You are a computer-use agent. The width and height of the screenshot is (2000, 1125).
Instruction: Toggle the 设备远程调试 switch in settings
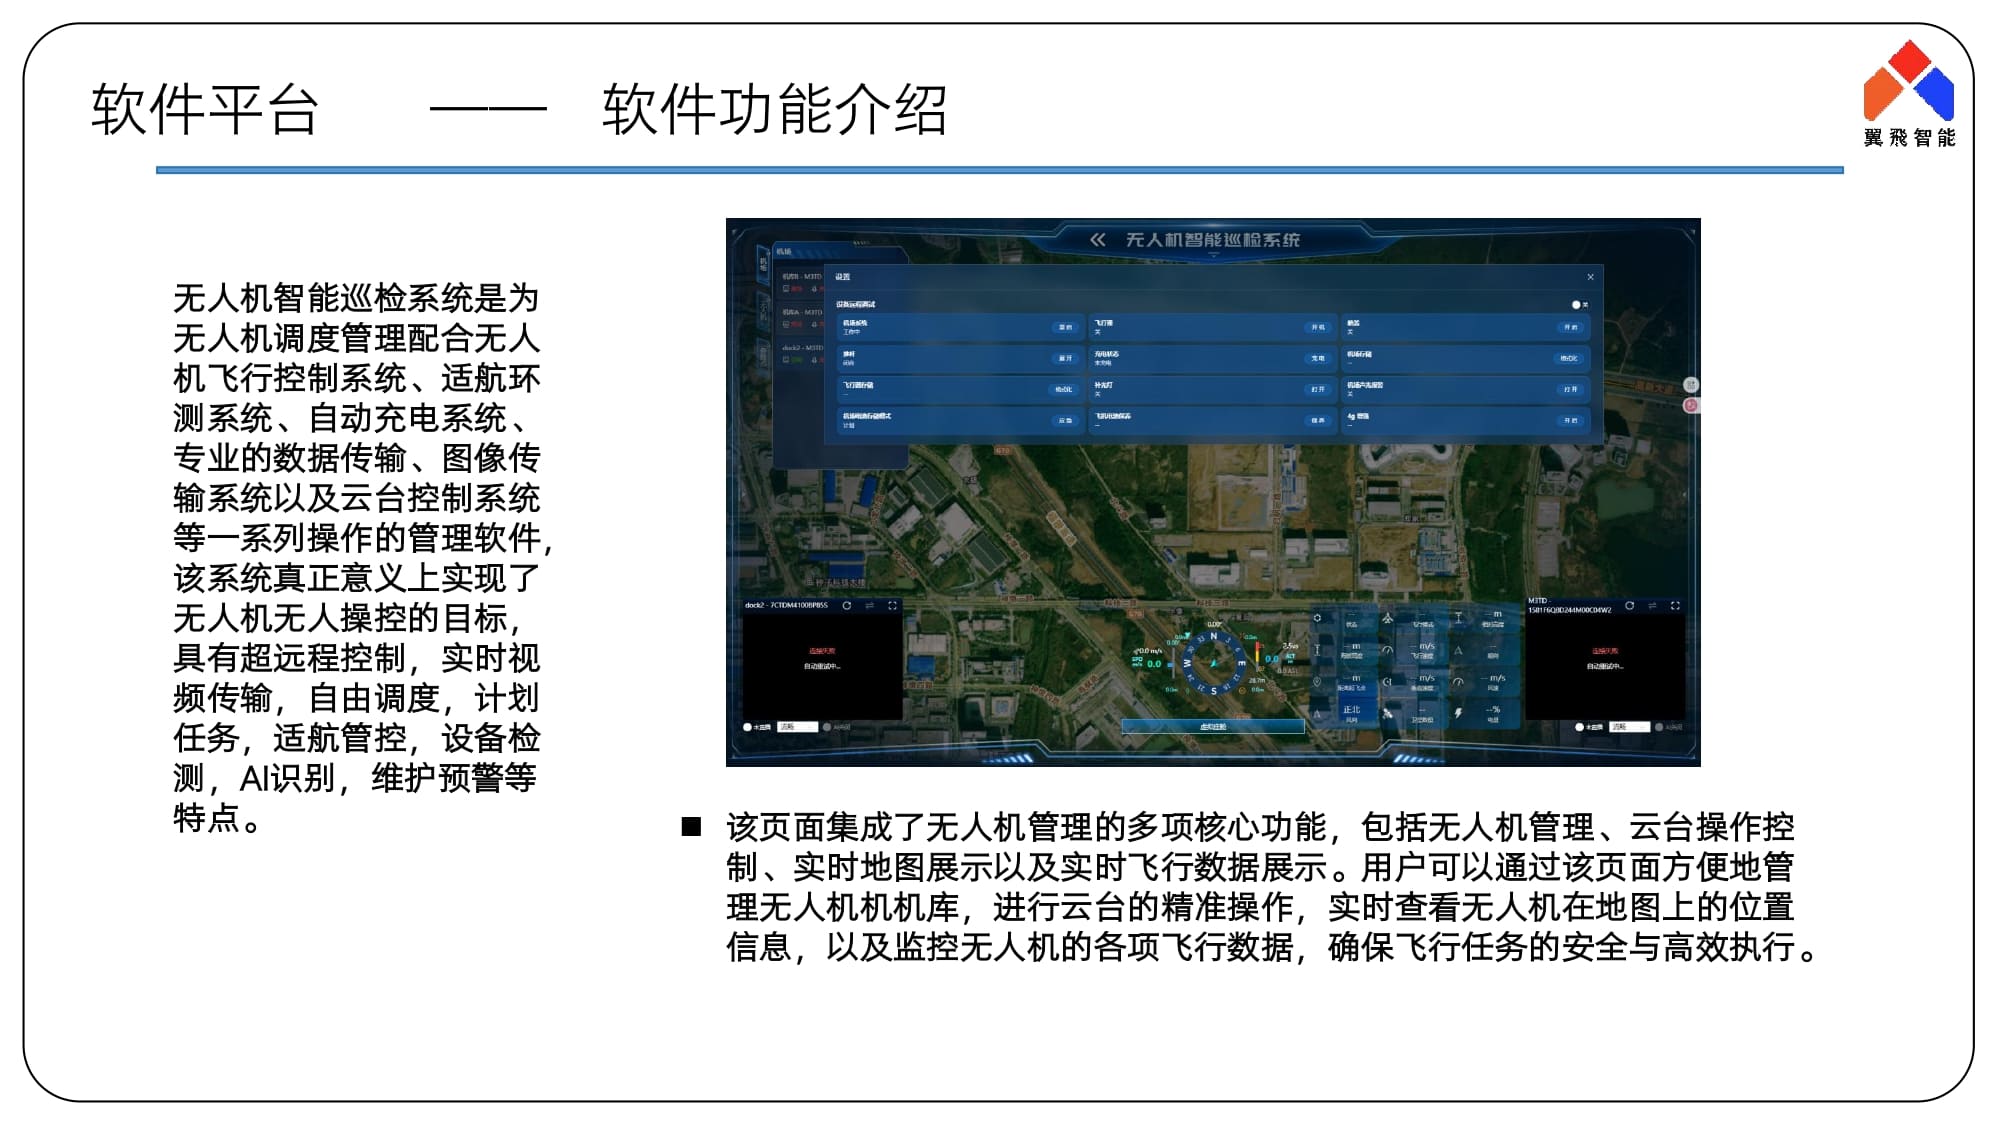1578,305
